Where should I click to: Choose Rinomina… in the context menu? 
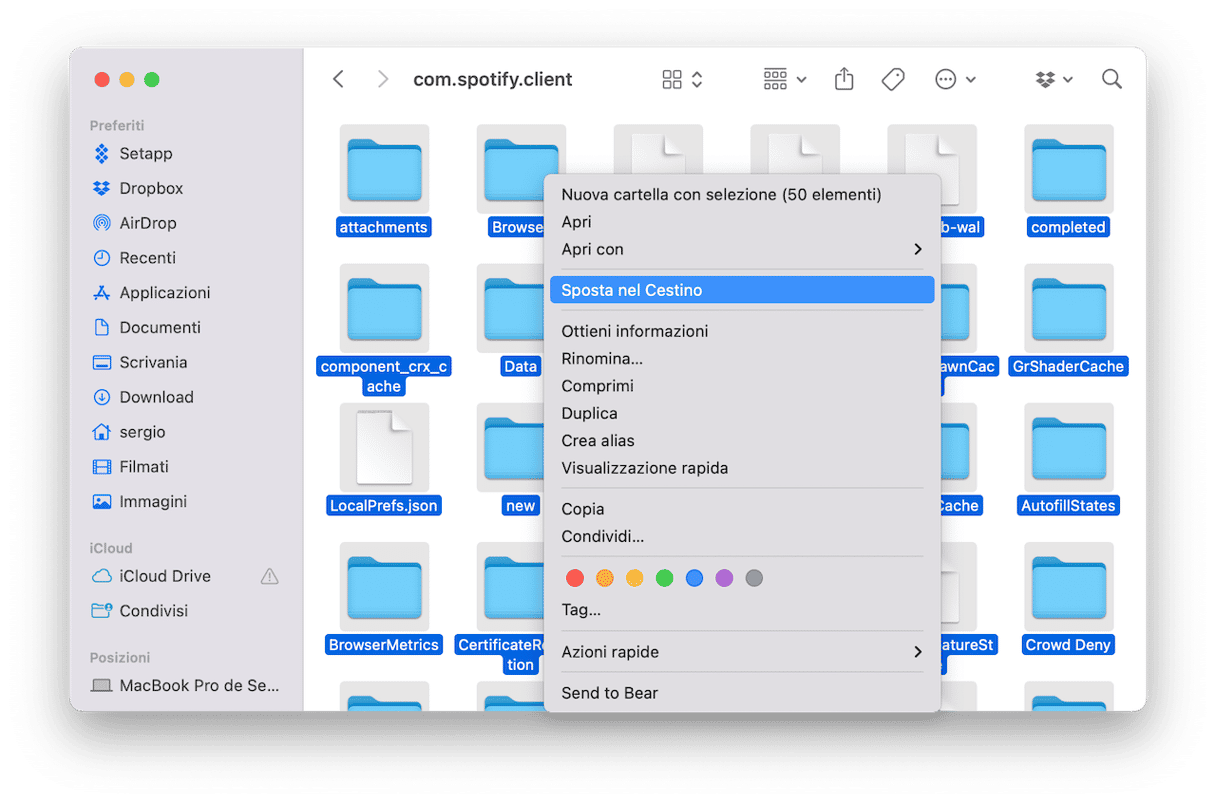742,358
